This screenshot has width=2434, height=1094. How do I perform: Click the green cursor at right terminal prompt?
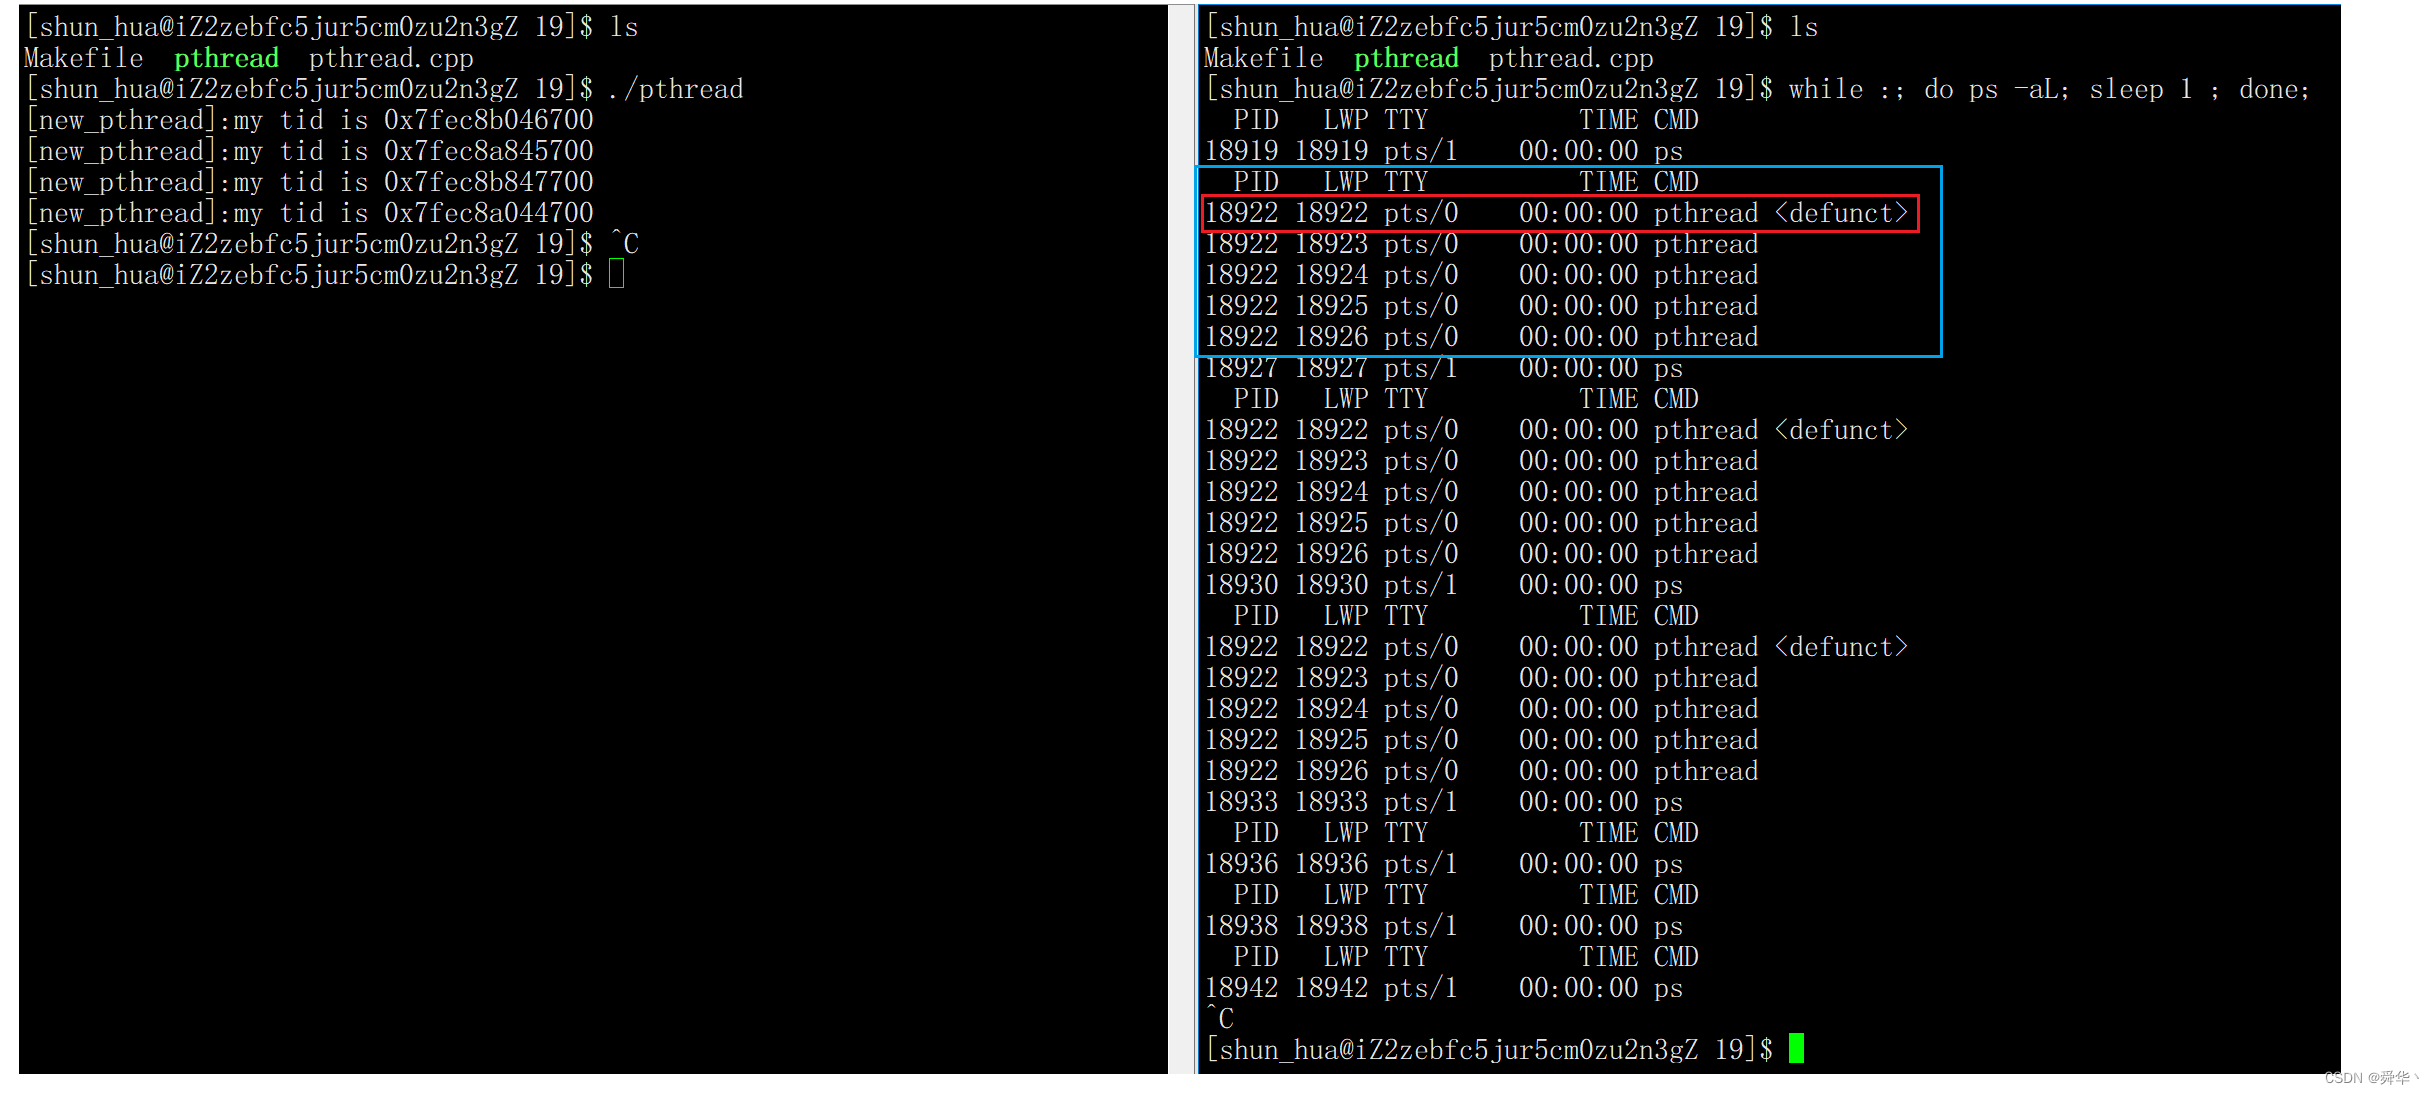(x=1796, y=1048)
